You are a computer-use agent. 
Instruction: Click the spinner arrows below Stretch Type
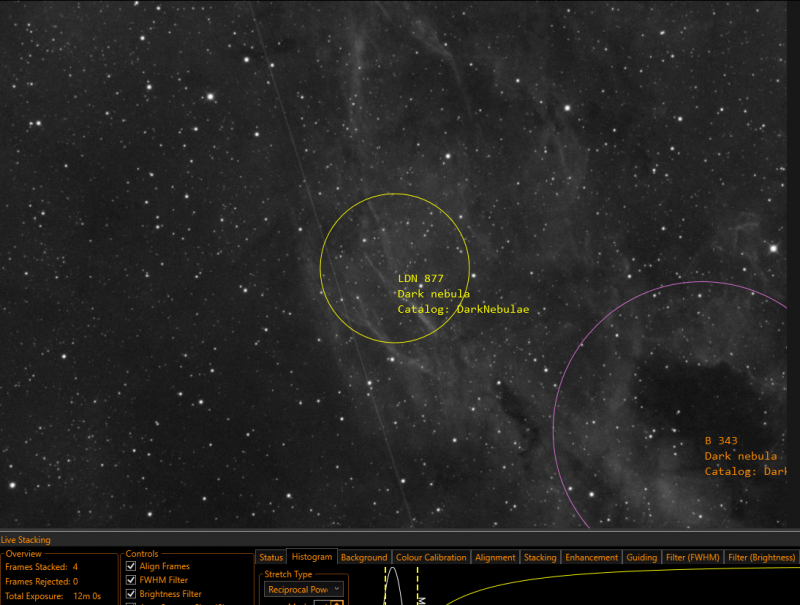point(337,603)
